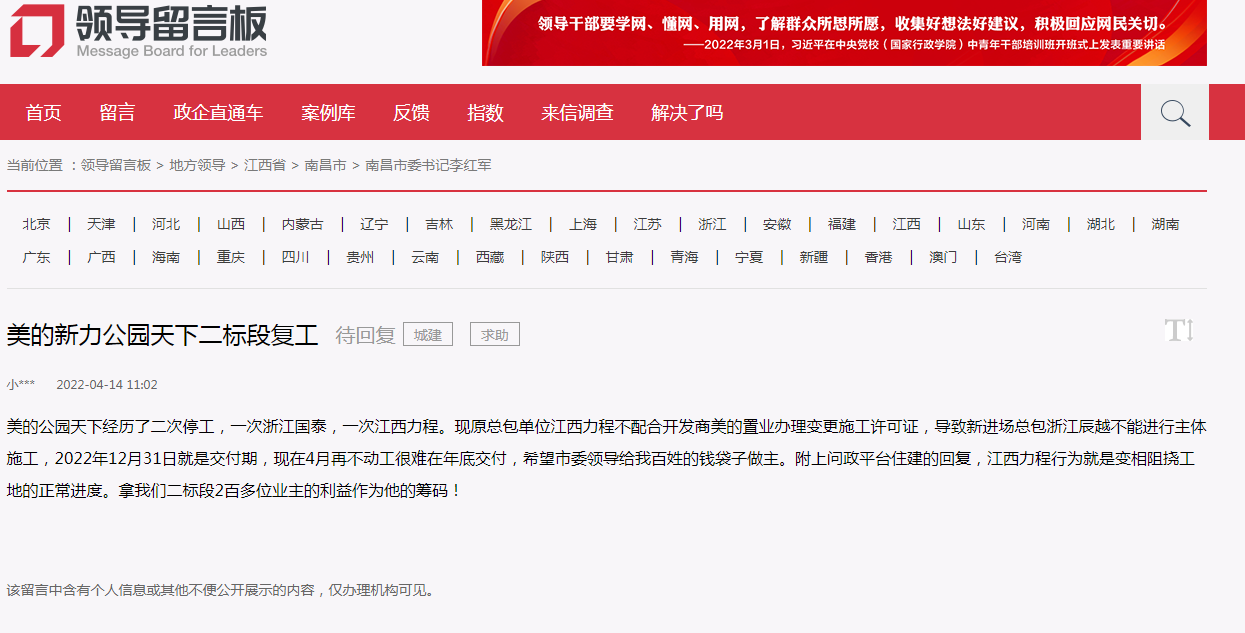Viewport: 1245px width, 633px height.
Task: Open the 首页 navigation tab
Action: pos(44,113)
